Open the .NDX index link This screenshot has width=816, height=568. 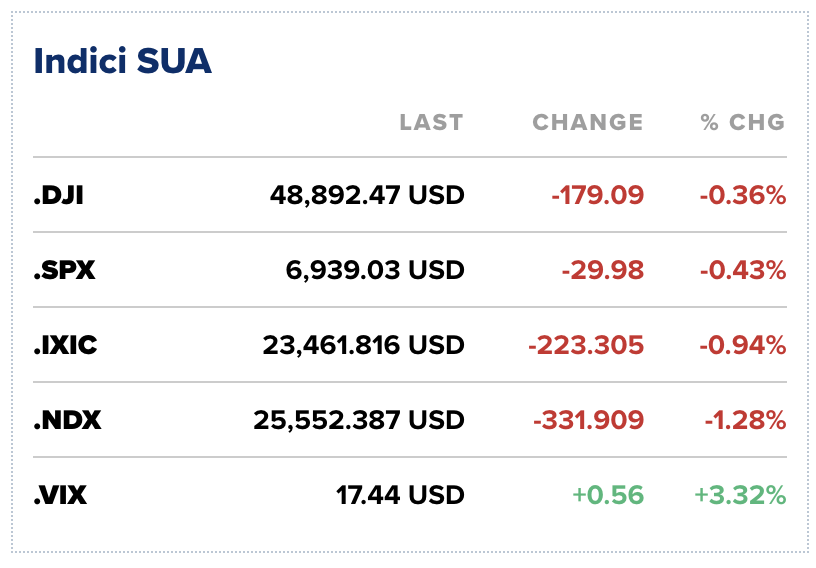pos(67,420)
